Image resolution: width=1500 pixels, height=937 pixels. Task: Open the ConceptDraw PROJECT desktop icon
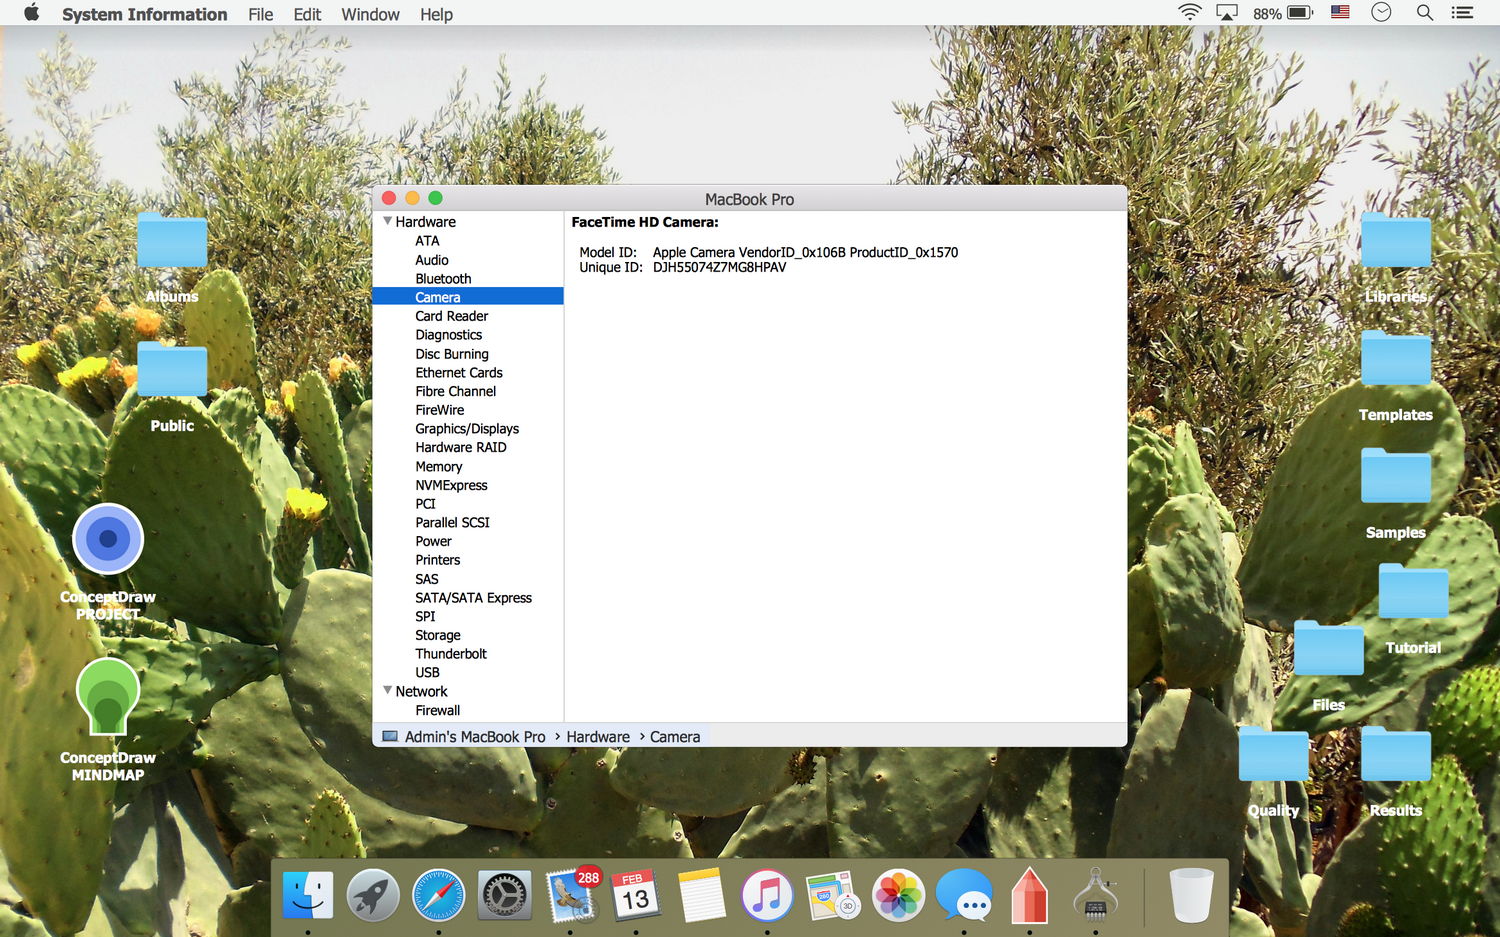[x=107, y=538]
